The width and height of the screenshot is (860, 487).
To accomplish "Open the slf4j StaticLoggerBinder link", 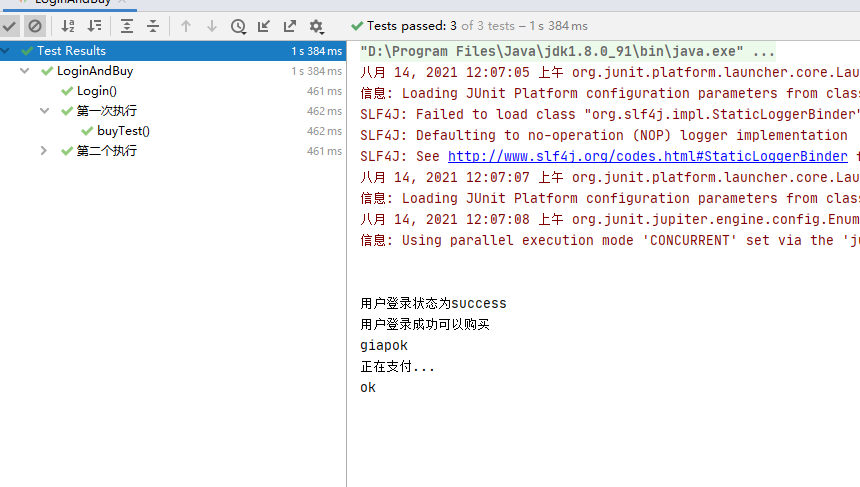I will coord(648,156).
